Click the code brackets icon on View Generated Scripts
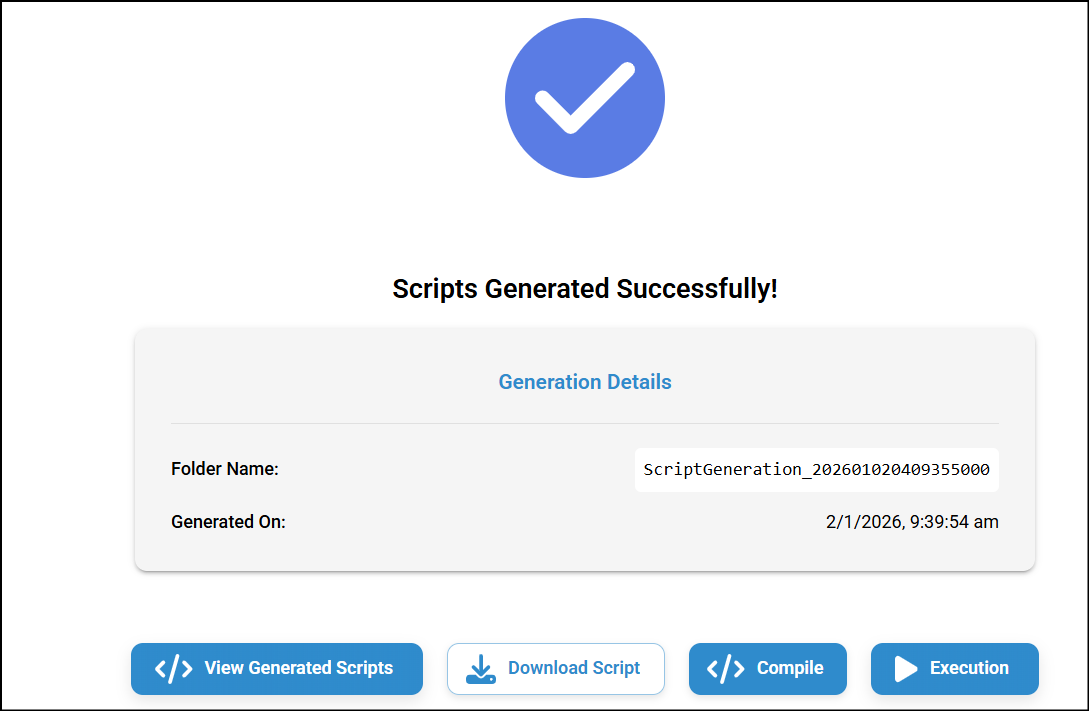This screenshot has width=1089, height=711. [174, 669]
